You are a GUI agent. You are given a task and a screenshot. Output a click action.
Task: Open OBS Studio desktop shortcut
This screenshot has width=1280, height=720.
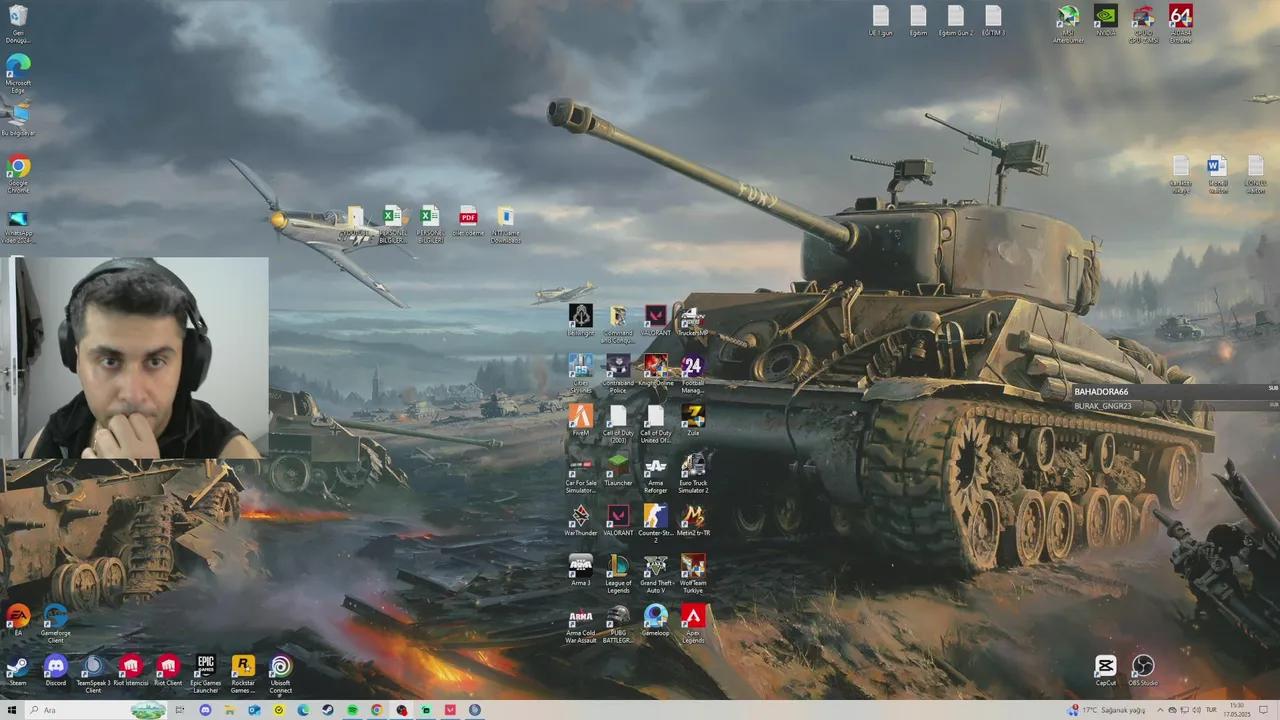tap(1143, 671)
